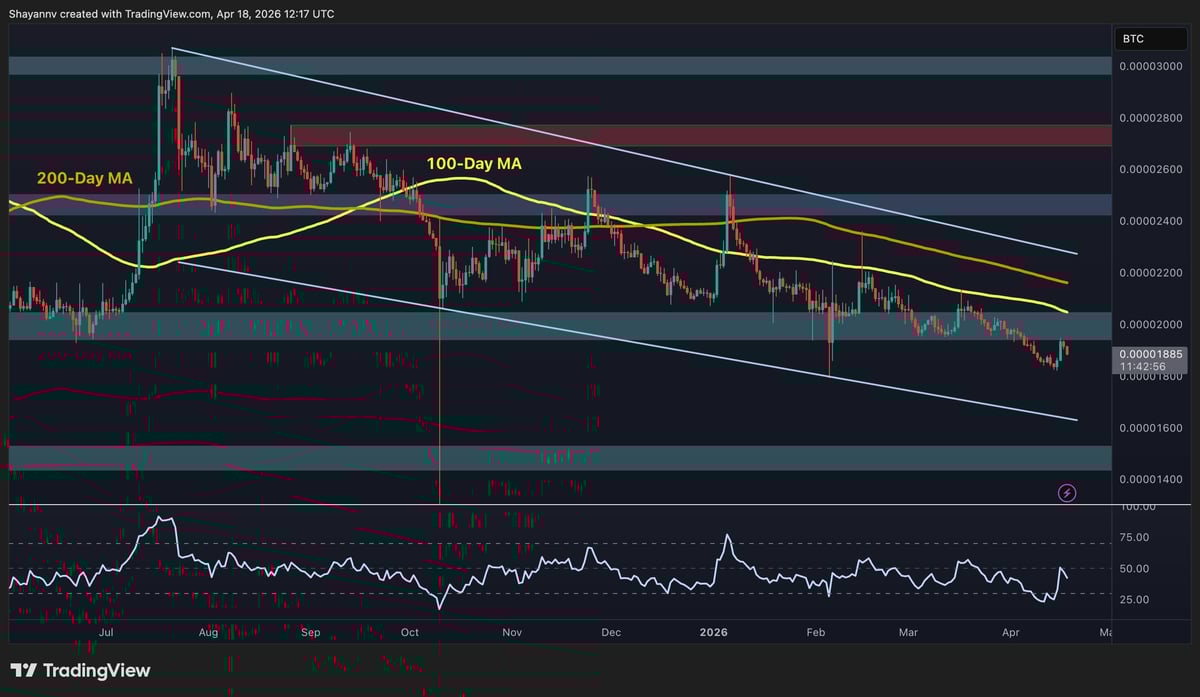Click the 100-Day MA annotation label
Screen dimensions: 1200x697
474,163
